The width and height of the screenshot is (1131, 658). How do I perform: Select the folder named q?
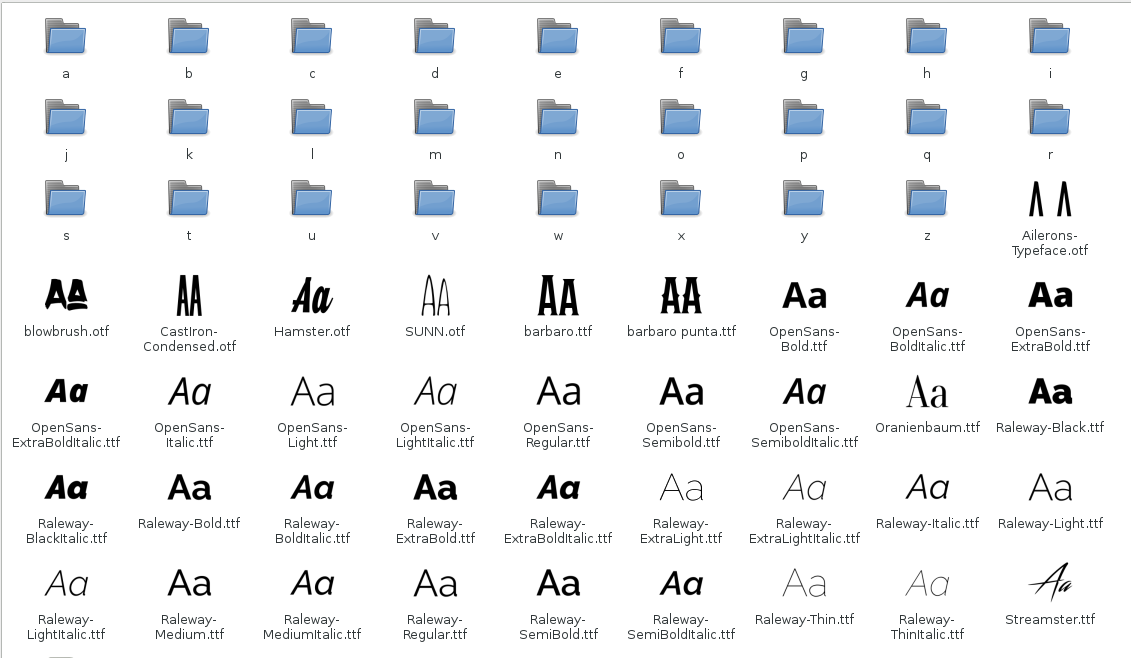coord(927,118)
